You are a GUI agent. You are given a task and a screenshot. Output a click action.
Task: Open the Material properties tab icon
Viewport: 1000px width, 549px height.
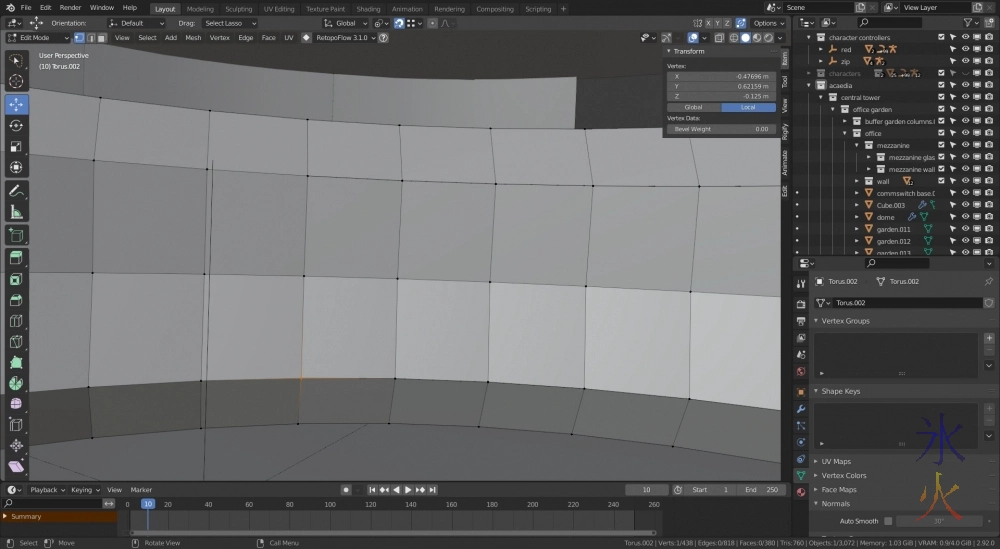pyautogui.click(x=801, y=492)
